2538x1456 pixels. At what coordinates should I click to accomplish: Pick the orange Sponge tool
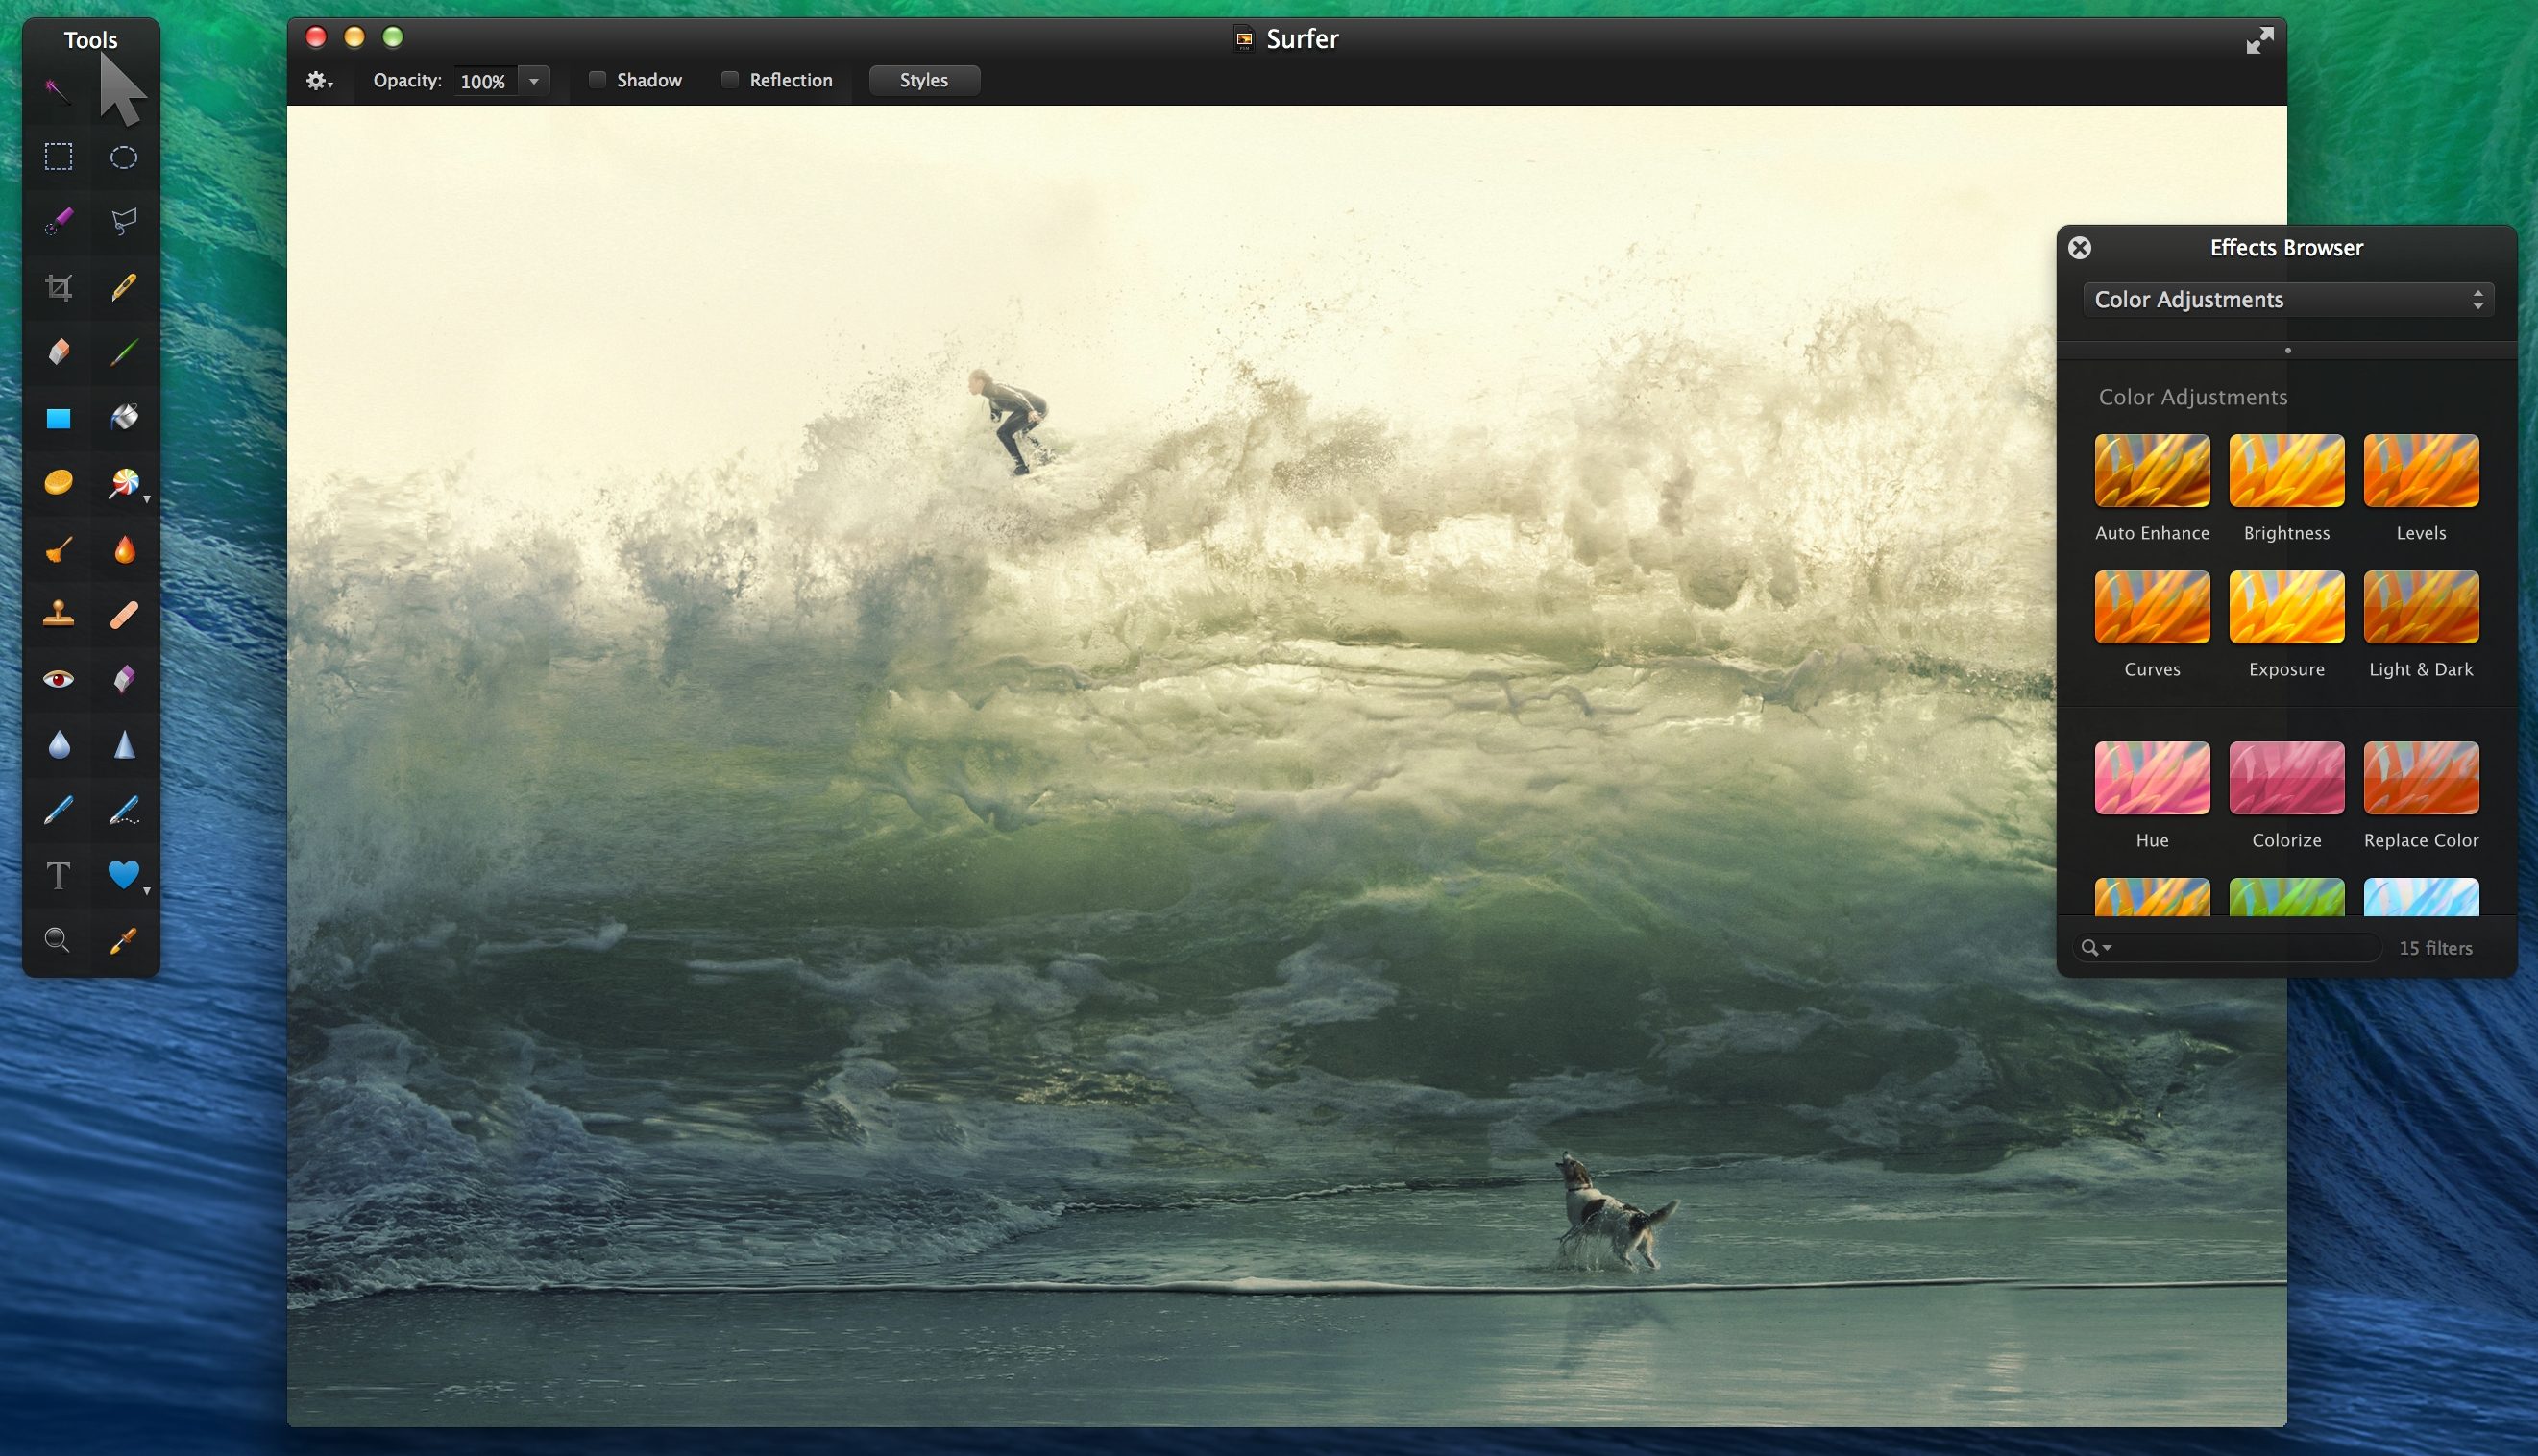click(58, 482)
